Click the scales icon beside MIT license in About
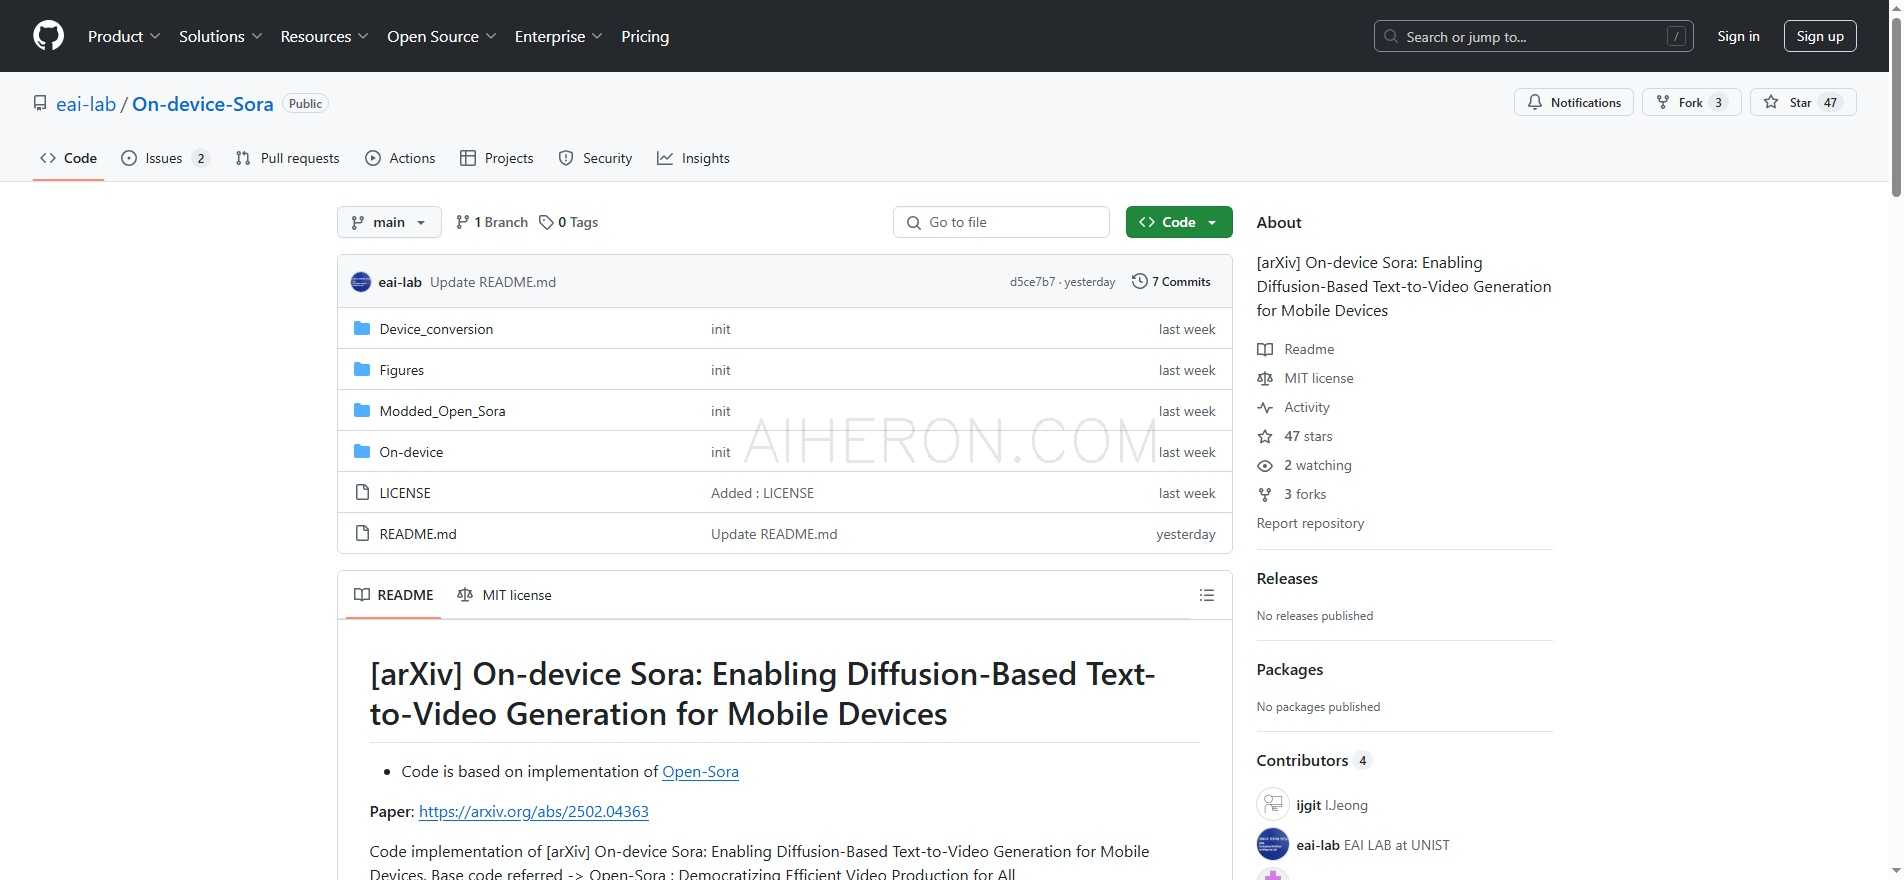This screenshot has height=880, width=1904. [x=1265, y=378]
